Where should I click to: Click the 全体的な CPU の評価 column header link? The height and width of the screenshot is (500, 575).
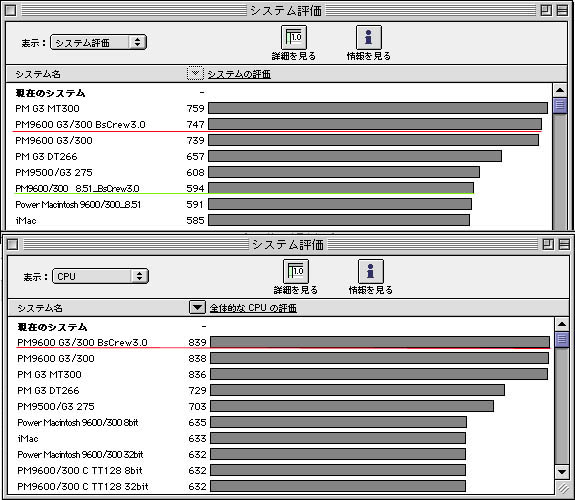(253, 308)
